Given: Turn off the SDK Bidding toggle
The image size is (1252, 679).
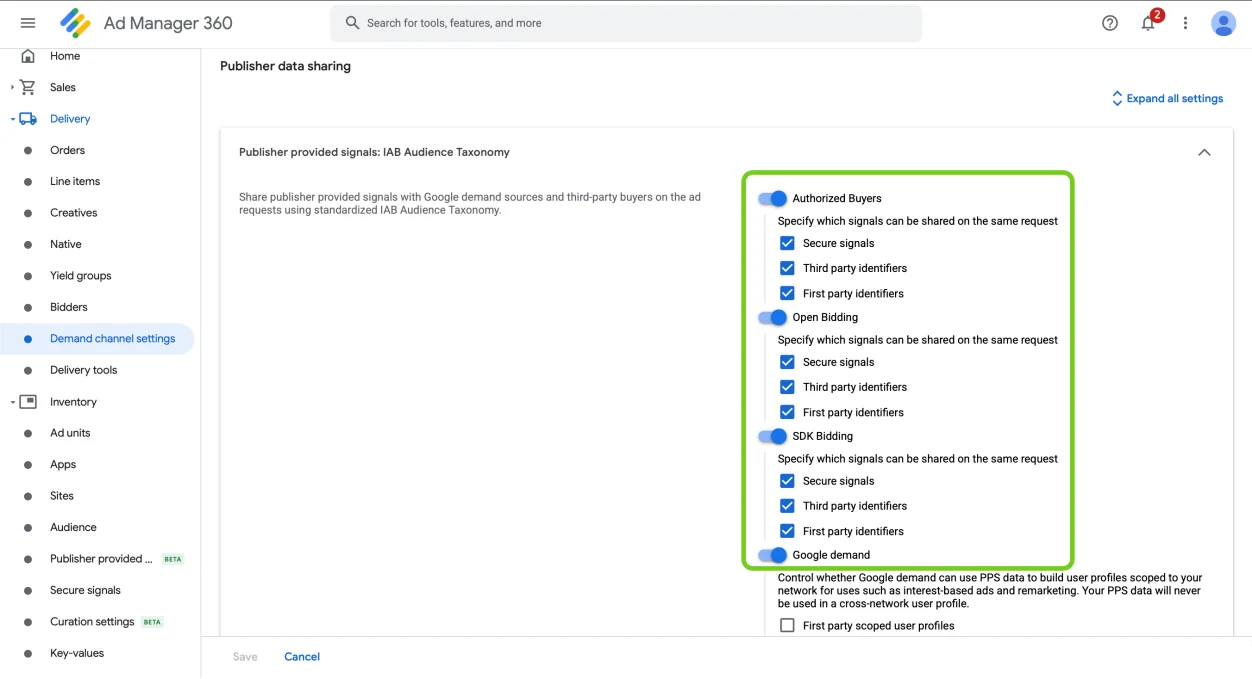Looking at the screenshot, I should point(772,437).
